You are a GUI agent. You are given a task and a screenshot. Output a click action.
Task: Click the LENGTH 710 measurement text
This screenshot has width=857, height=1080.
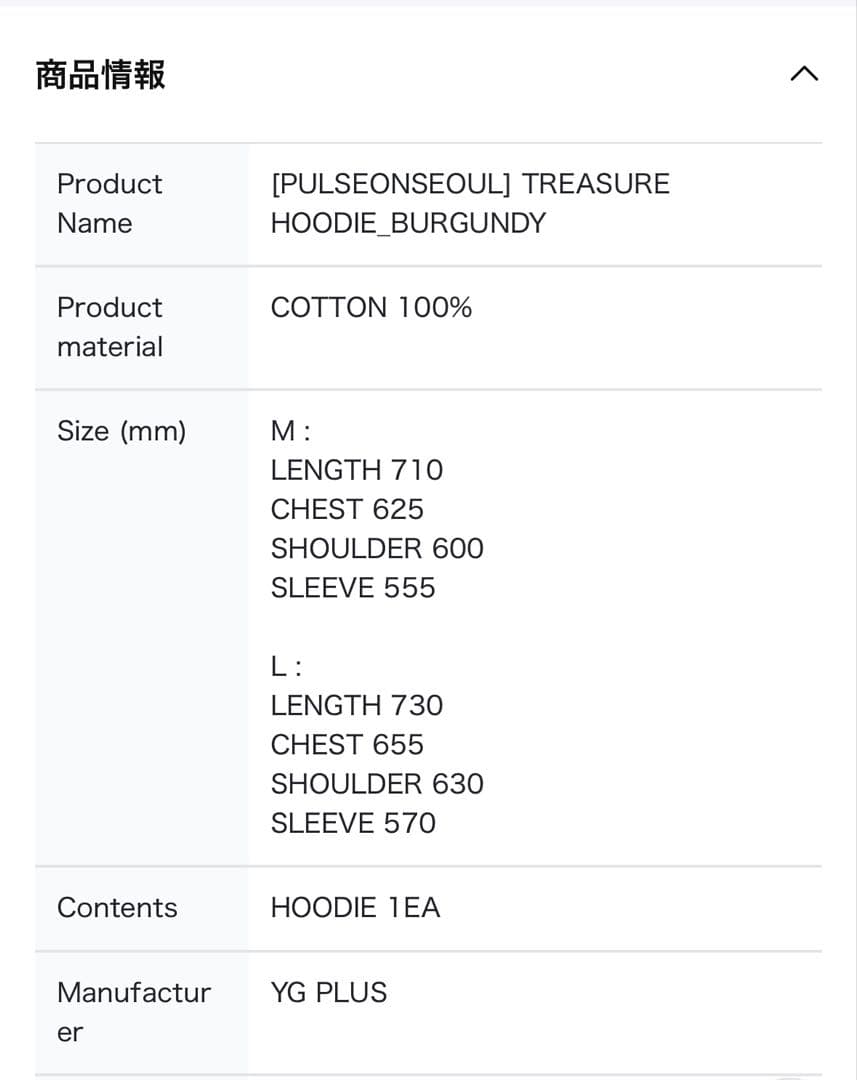tap(357, 470)
